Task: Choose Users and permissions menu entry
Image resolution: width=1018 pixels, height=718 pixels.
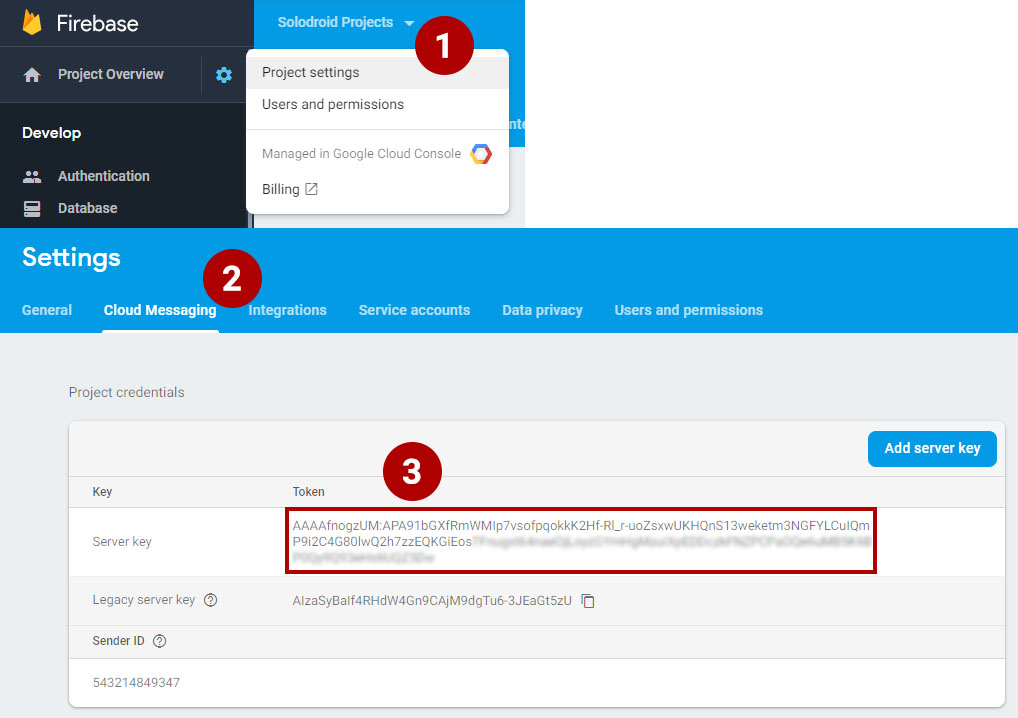Action: [332, 104]
